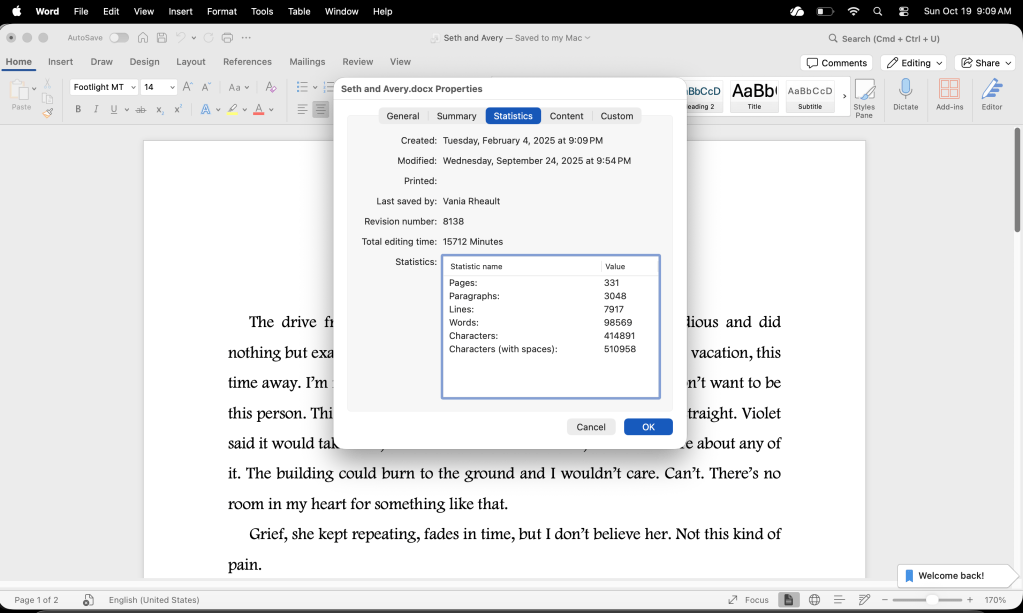The height and width of the screenshot is (613, 1023).
Task: Toggle yellow text highlight color
Action: (232, 108)
